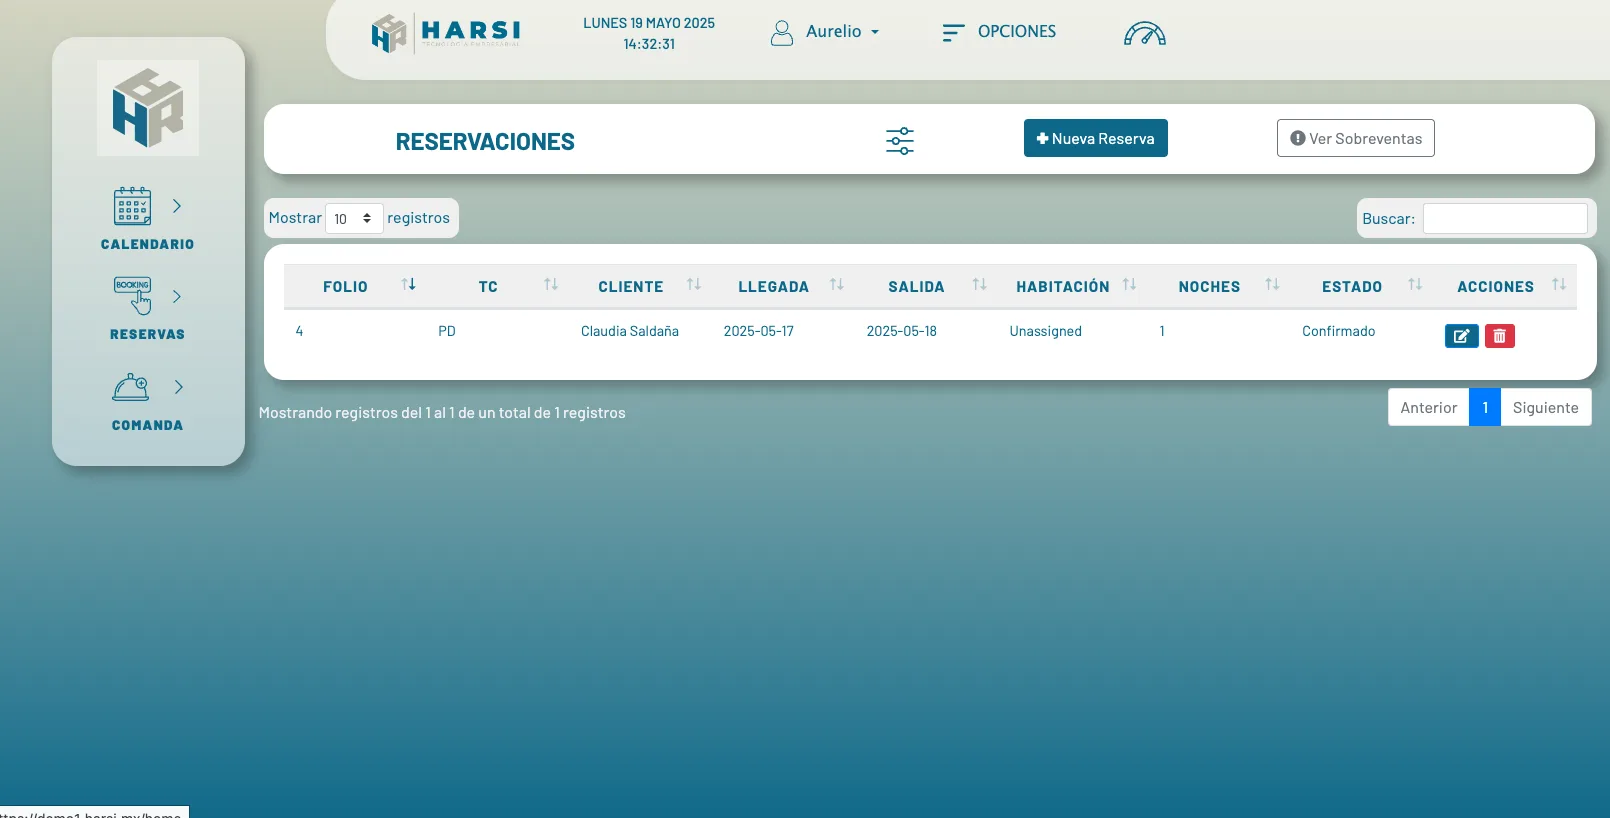This screenshot has height=818, width=1610.
Task: Expand the Comanda chevron
Action: coord(178,387)
